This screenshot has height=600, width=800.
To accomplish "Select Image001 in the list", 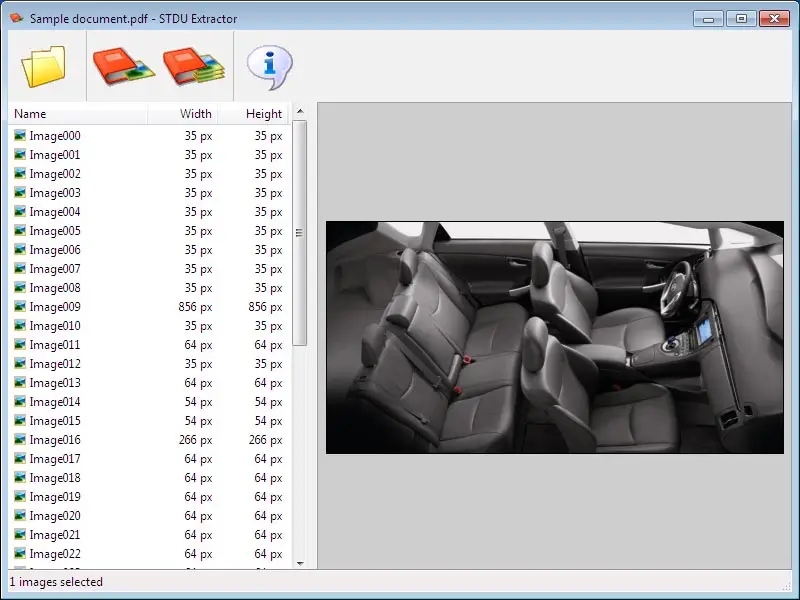I will pos(149,155).
